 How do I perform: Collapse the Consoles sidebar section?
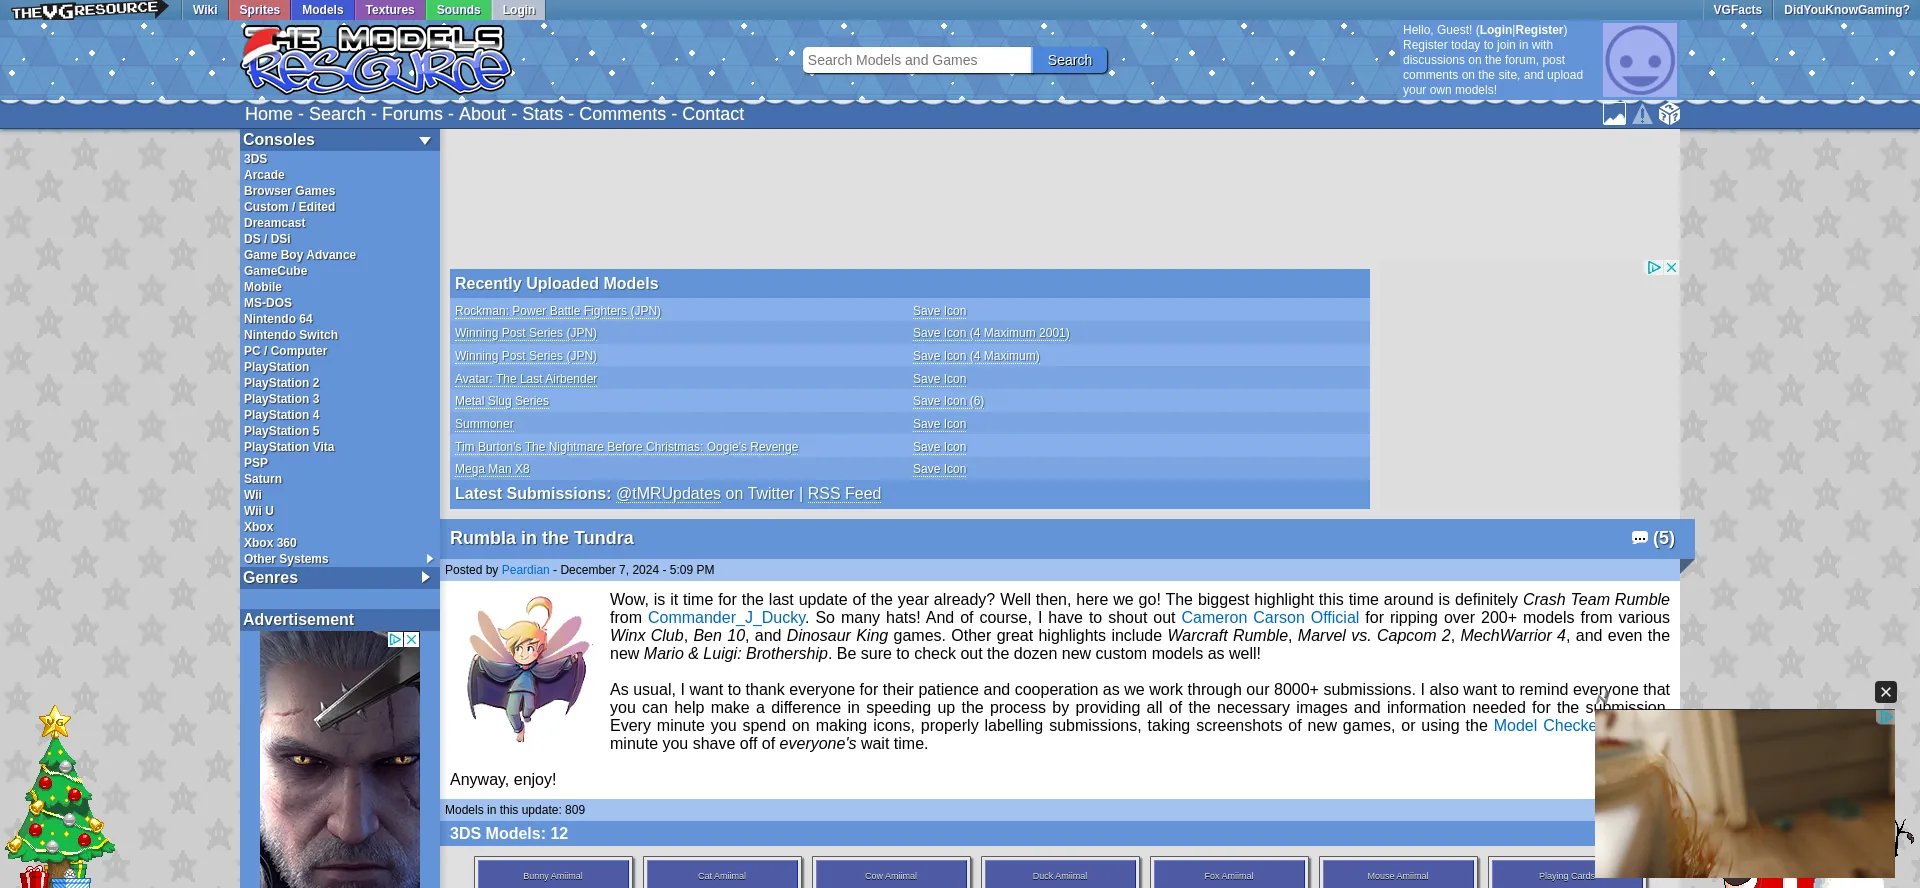[x=425, y=141]
